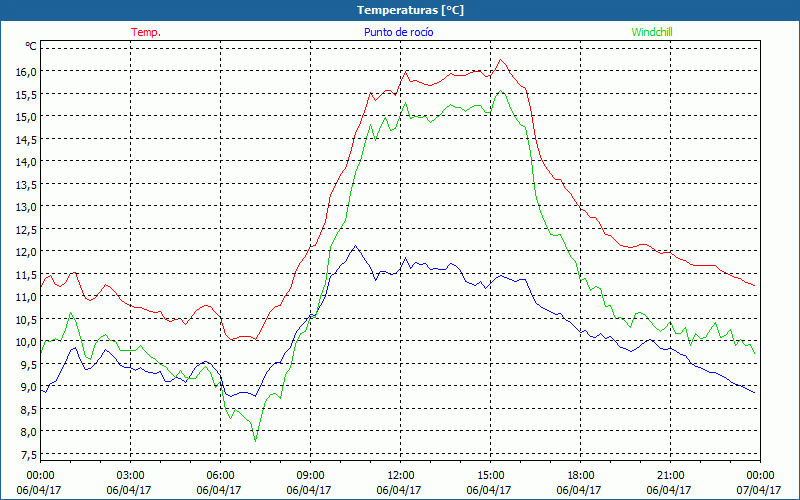Click the 15,0 y-axis value
Screen dimensions: 800x500
(x=27, y=117)
